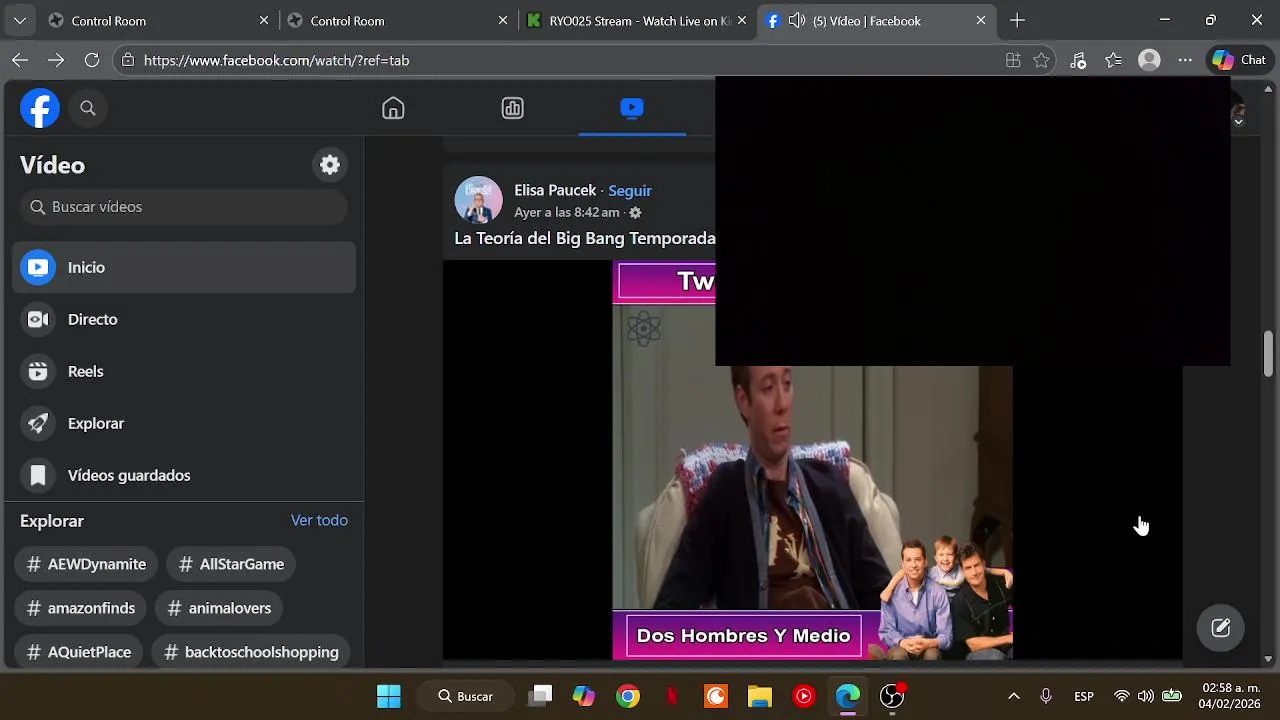The height and width of the screenshot is (720, 1280).
Task: Click the post timestamp Ayer a las 8:42 am
Action: tap(567, 213)
